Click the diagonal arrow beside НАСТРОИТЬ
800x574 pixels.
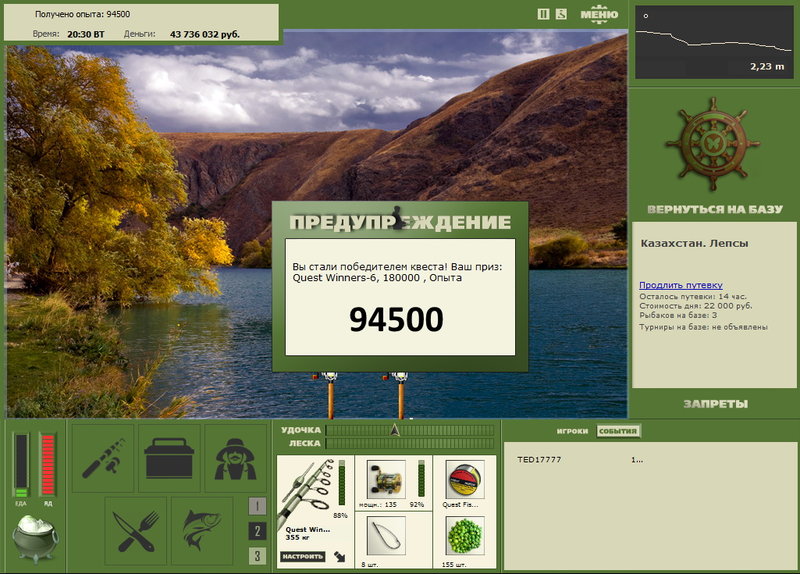click(x=339, y=557)
